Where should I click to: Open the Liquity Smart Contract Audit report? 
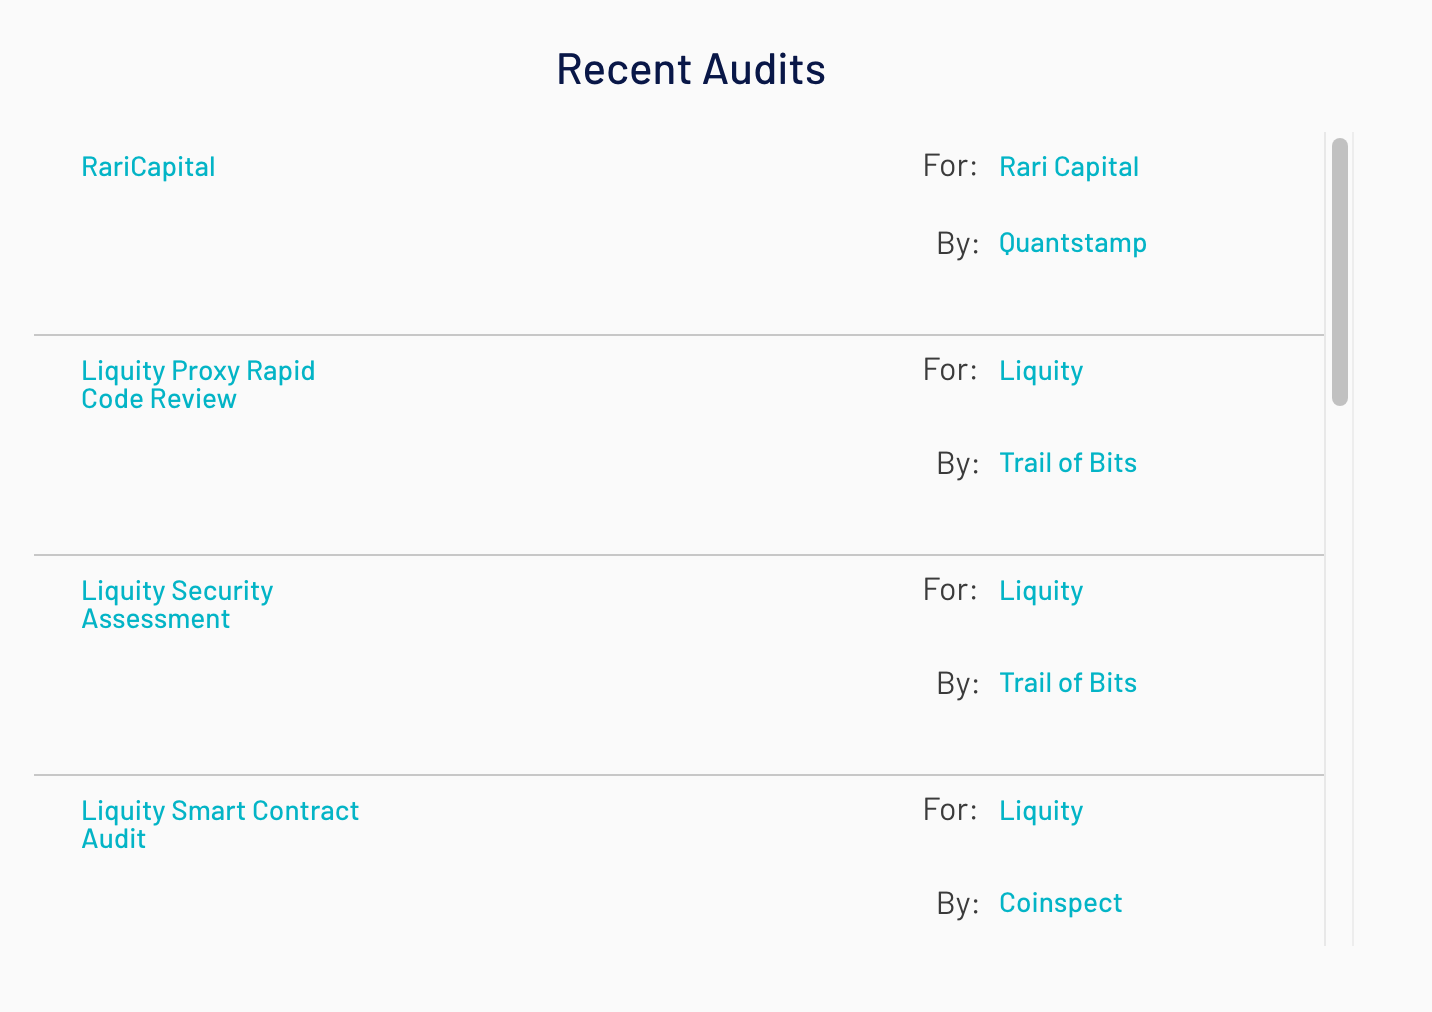pyautogui.click(x=220, y=824)
